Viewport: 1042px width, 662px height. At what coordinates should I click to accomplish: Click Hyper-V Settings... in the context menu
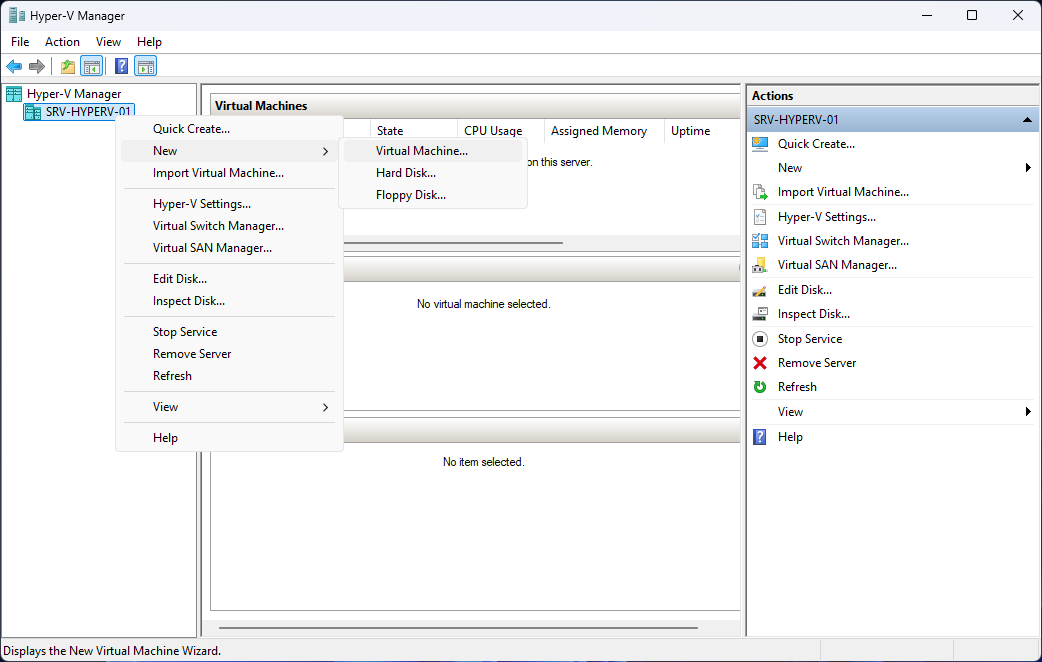tap(201, 204)
